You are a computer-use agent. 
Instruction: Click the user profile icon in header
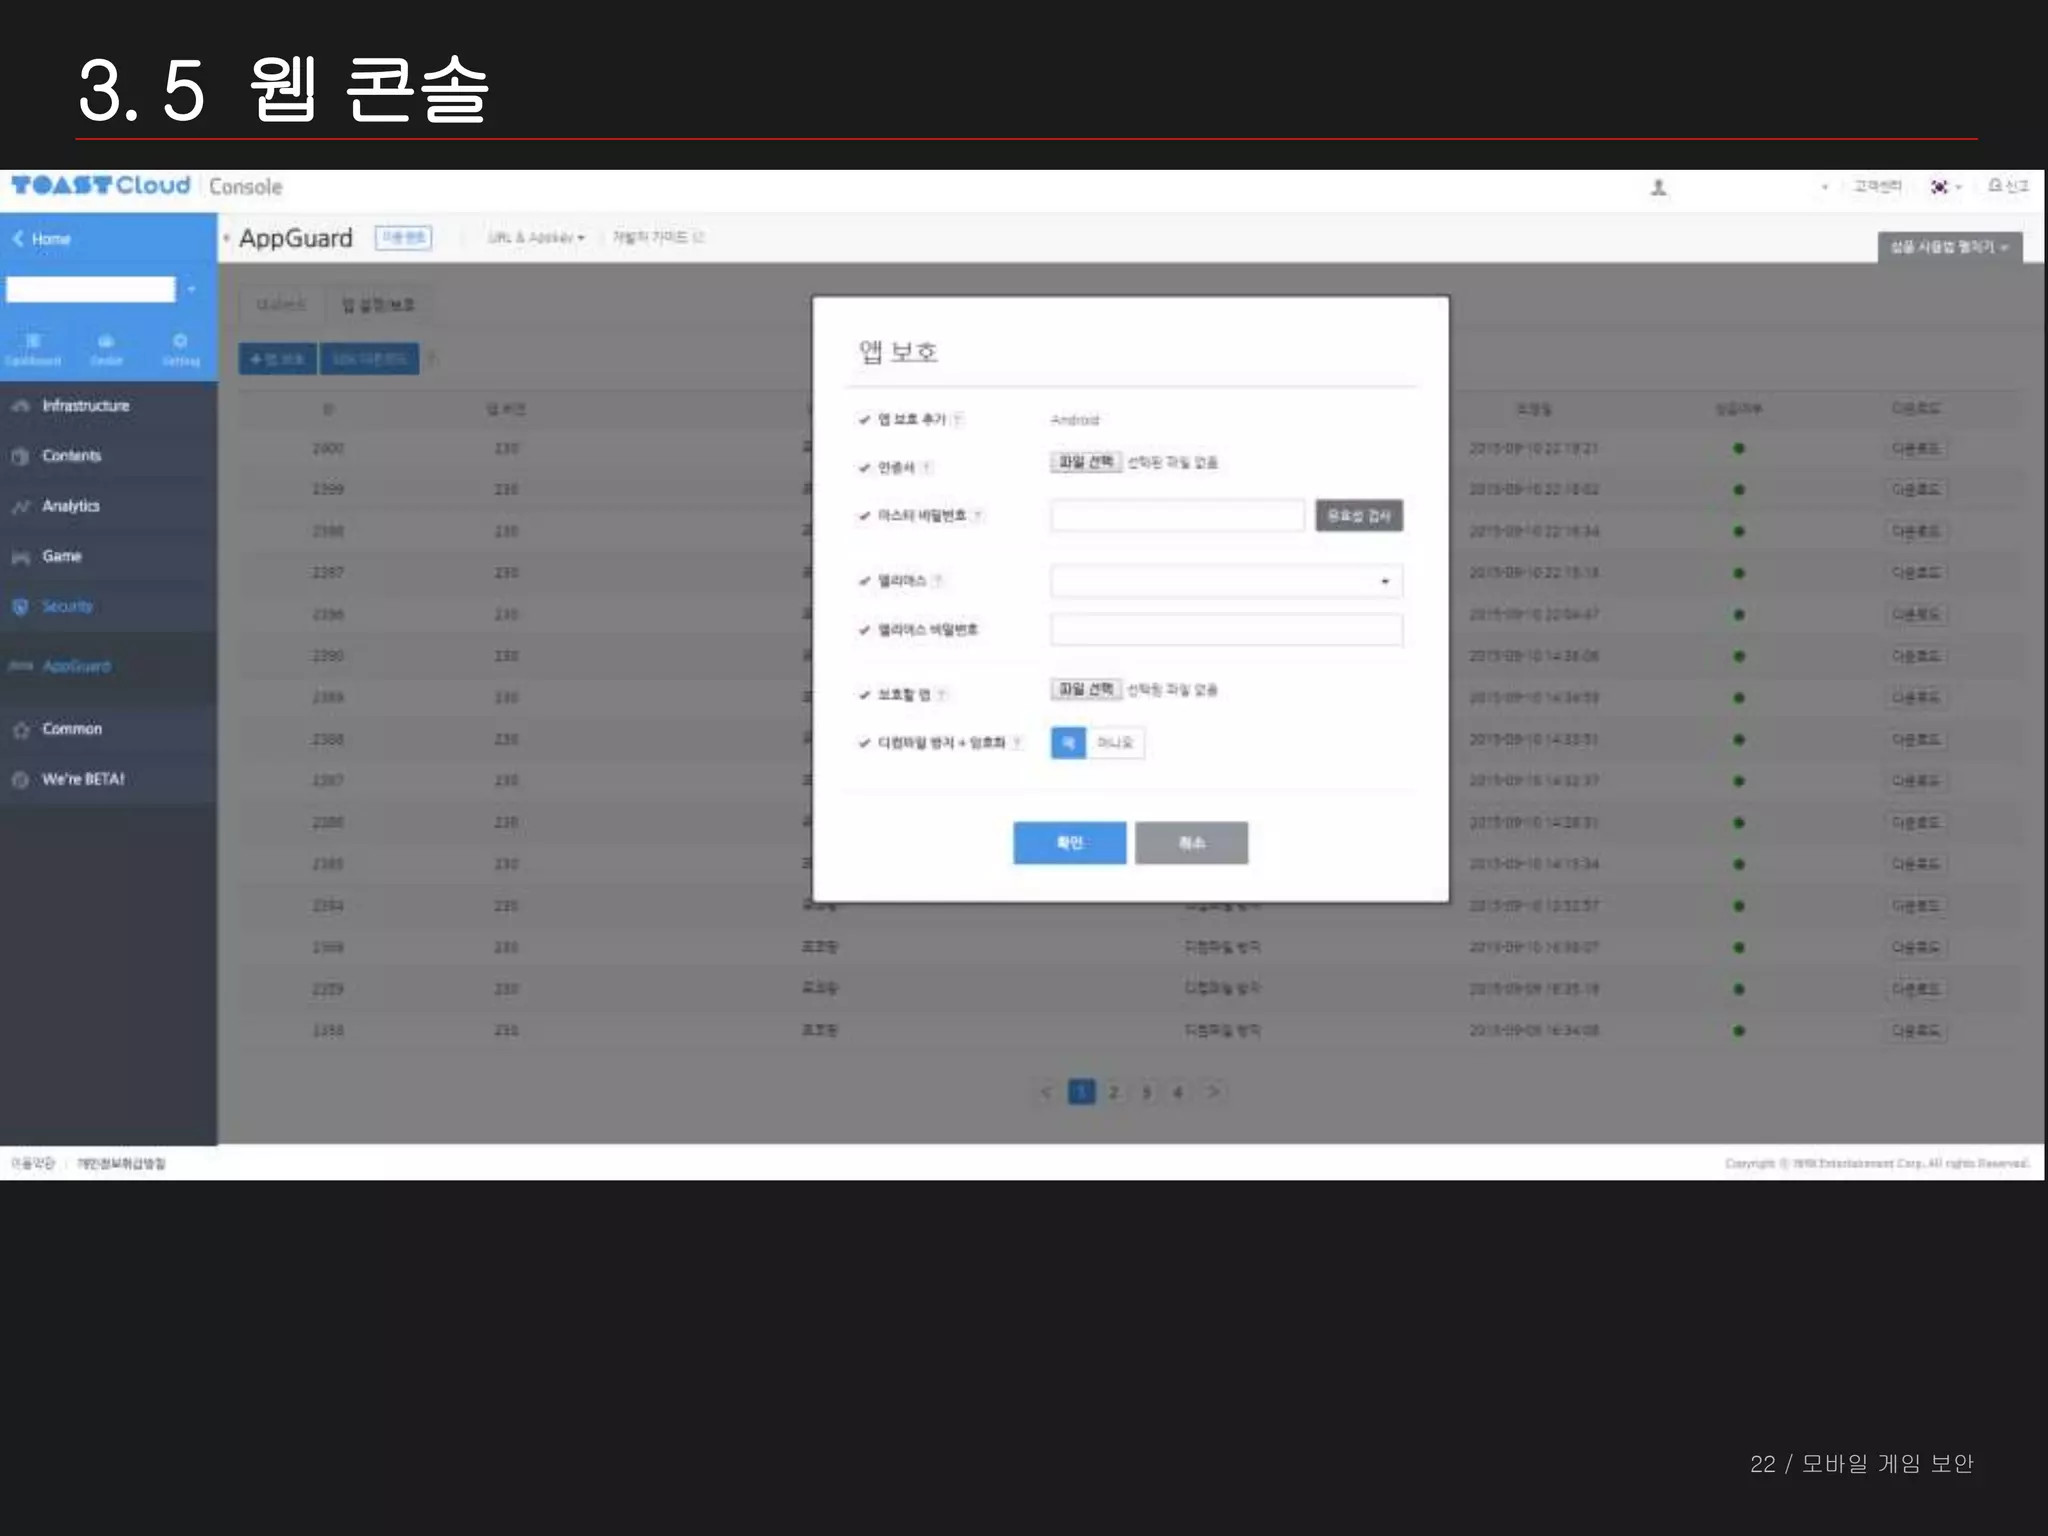tap(1658, 188)
